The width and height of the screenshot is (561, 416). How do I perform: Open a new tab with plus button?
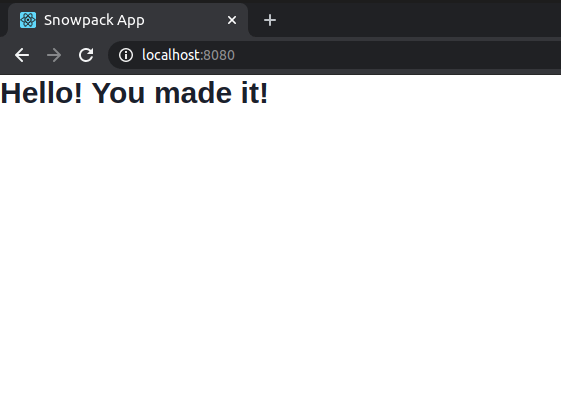tap(270, 20)
